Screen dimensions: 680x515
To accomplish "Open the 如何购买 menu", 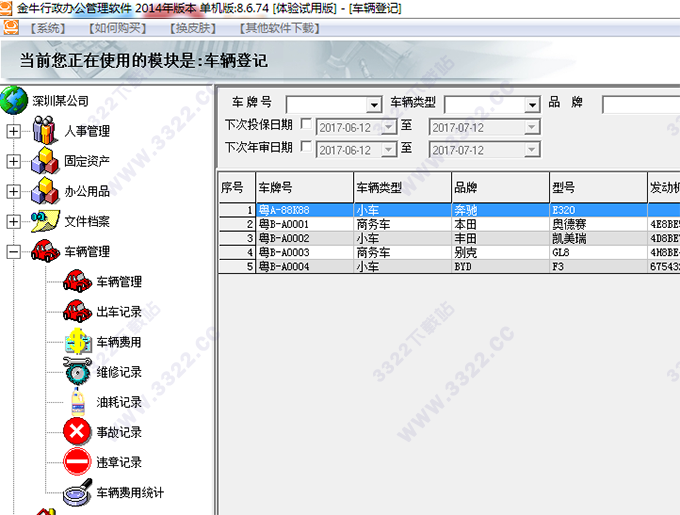I will pos(118,28).
